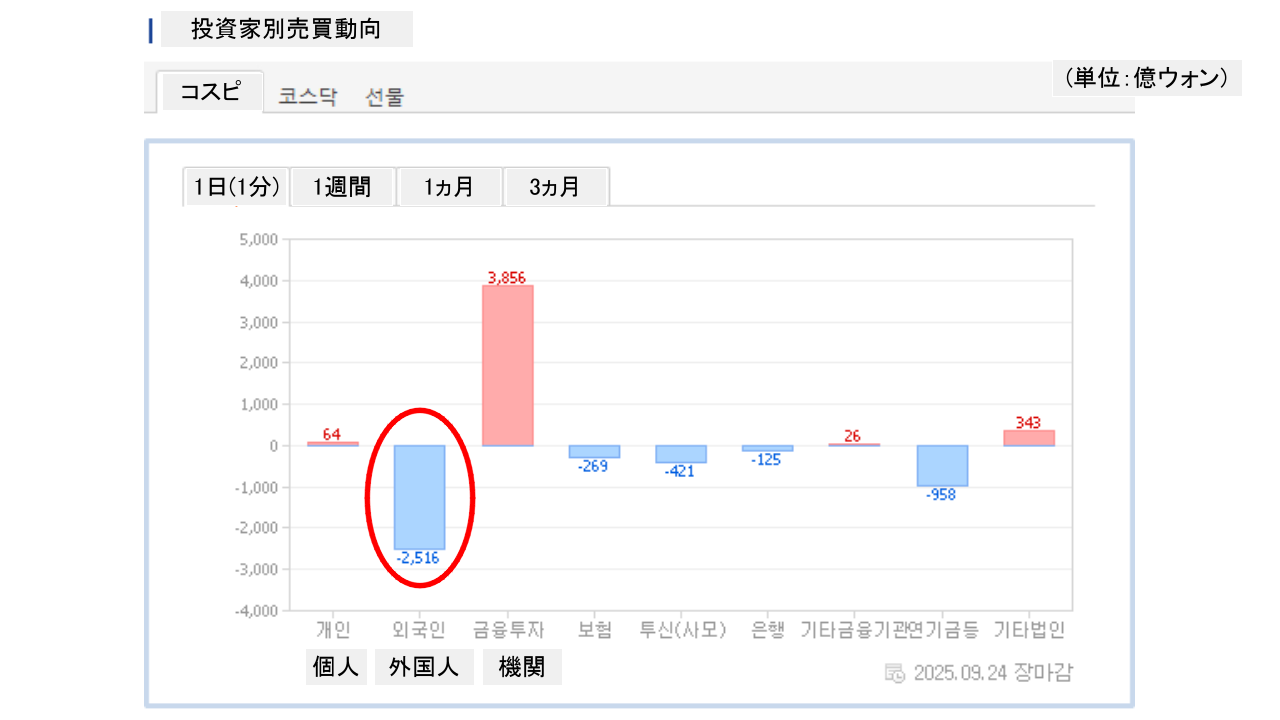Click the blue -269 보험 bar
This screenshot has width=1280, height=720.
tap(594, 451)
